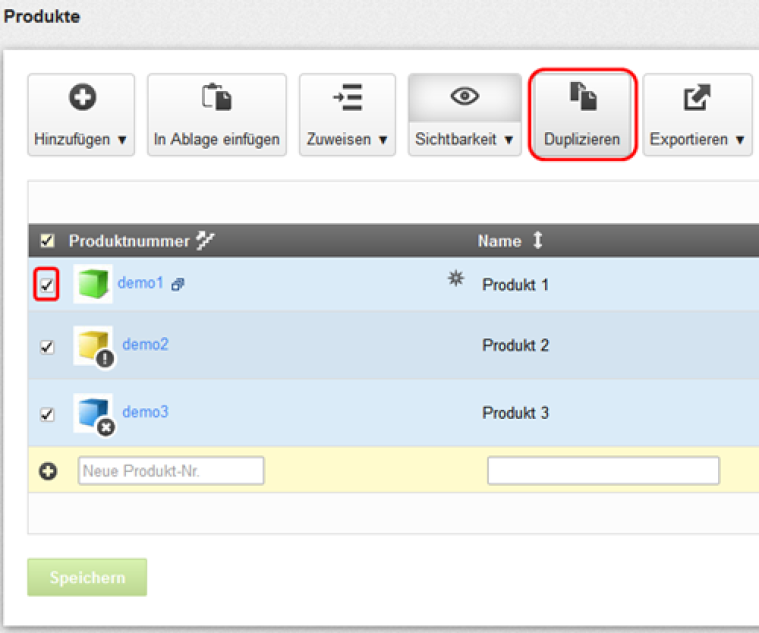Toggle the checkbox for demo3 row
Screen dimensions: 759x633
pyautogui.click(x=47, y=413)
